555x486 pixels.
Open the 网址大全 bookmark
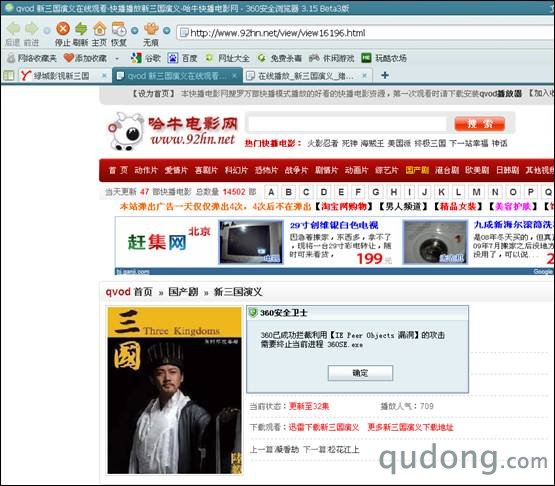[227, 58]
